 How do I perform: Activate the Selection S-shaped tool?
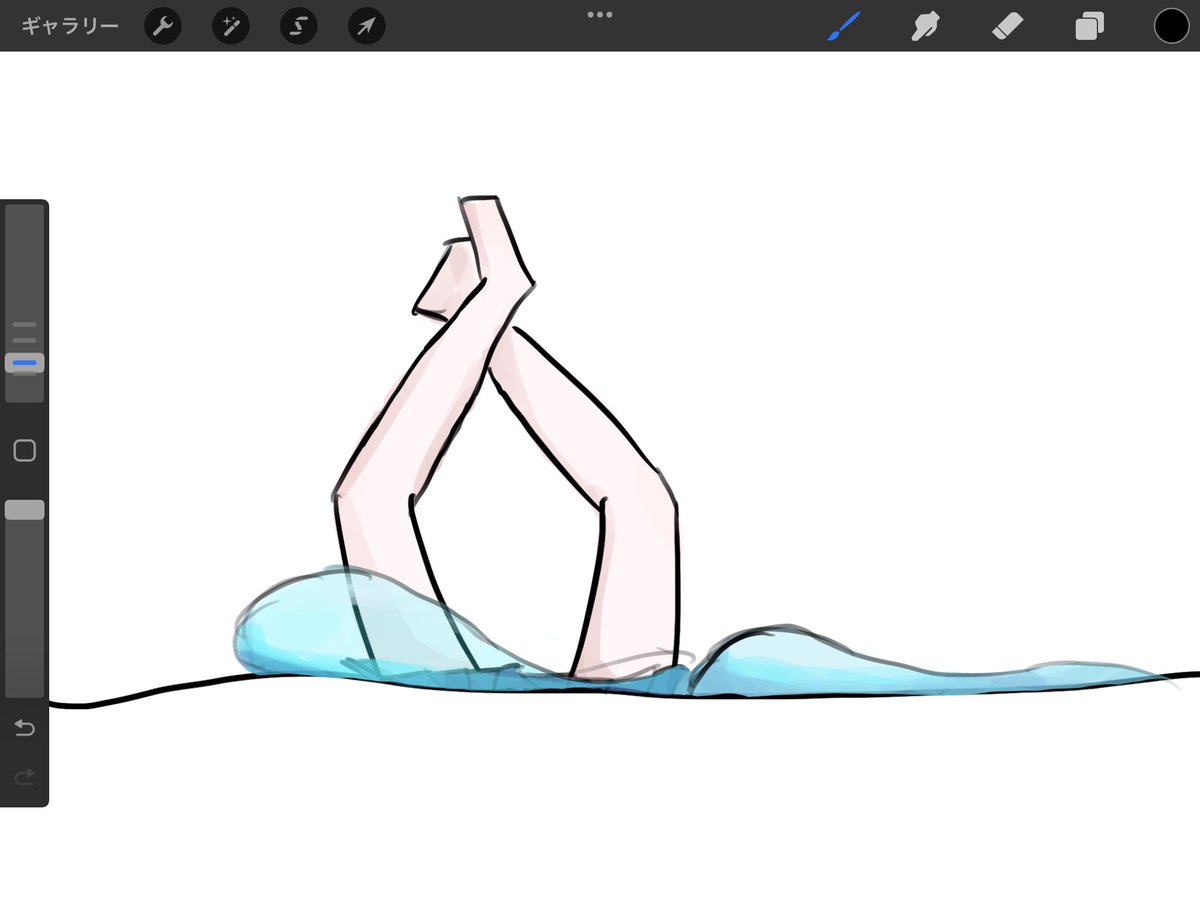(299, 26)
